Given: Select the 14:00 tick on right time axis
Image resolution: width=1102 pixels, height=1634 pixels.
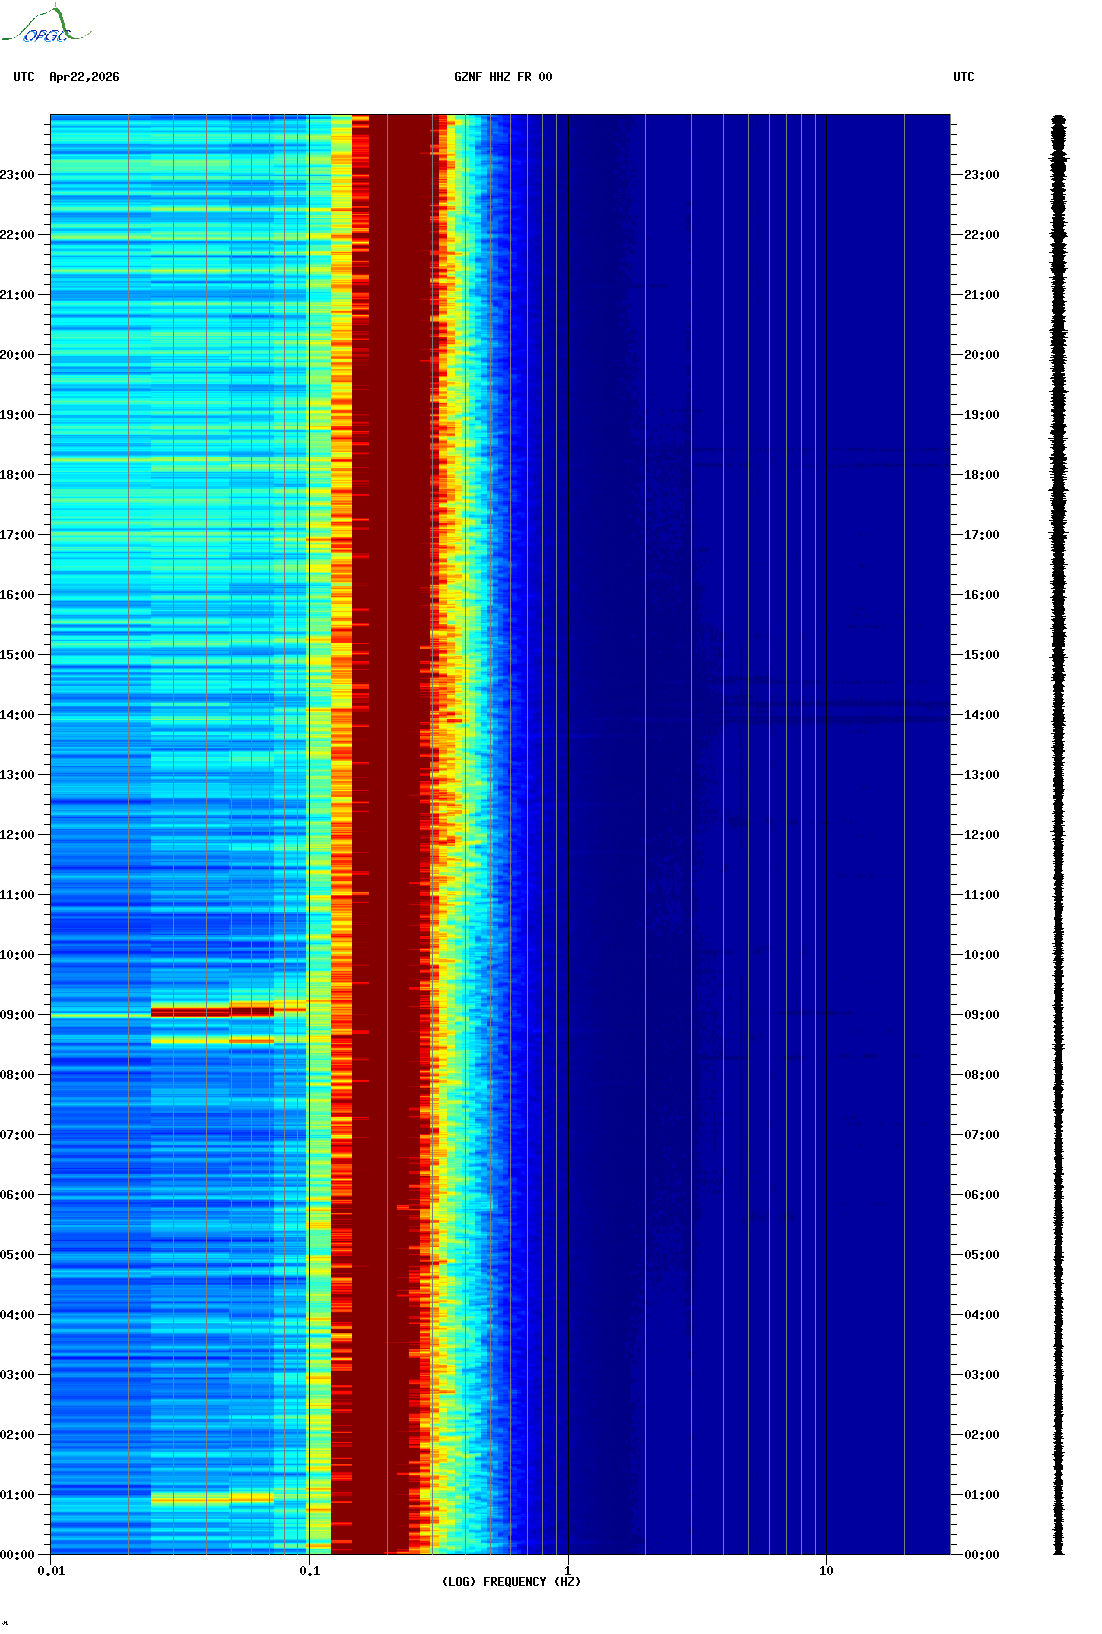Looking at the screenshot, I should coord(980,715).
